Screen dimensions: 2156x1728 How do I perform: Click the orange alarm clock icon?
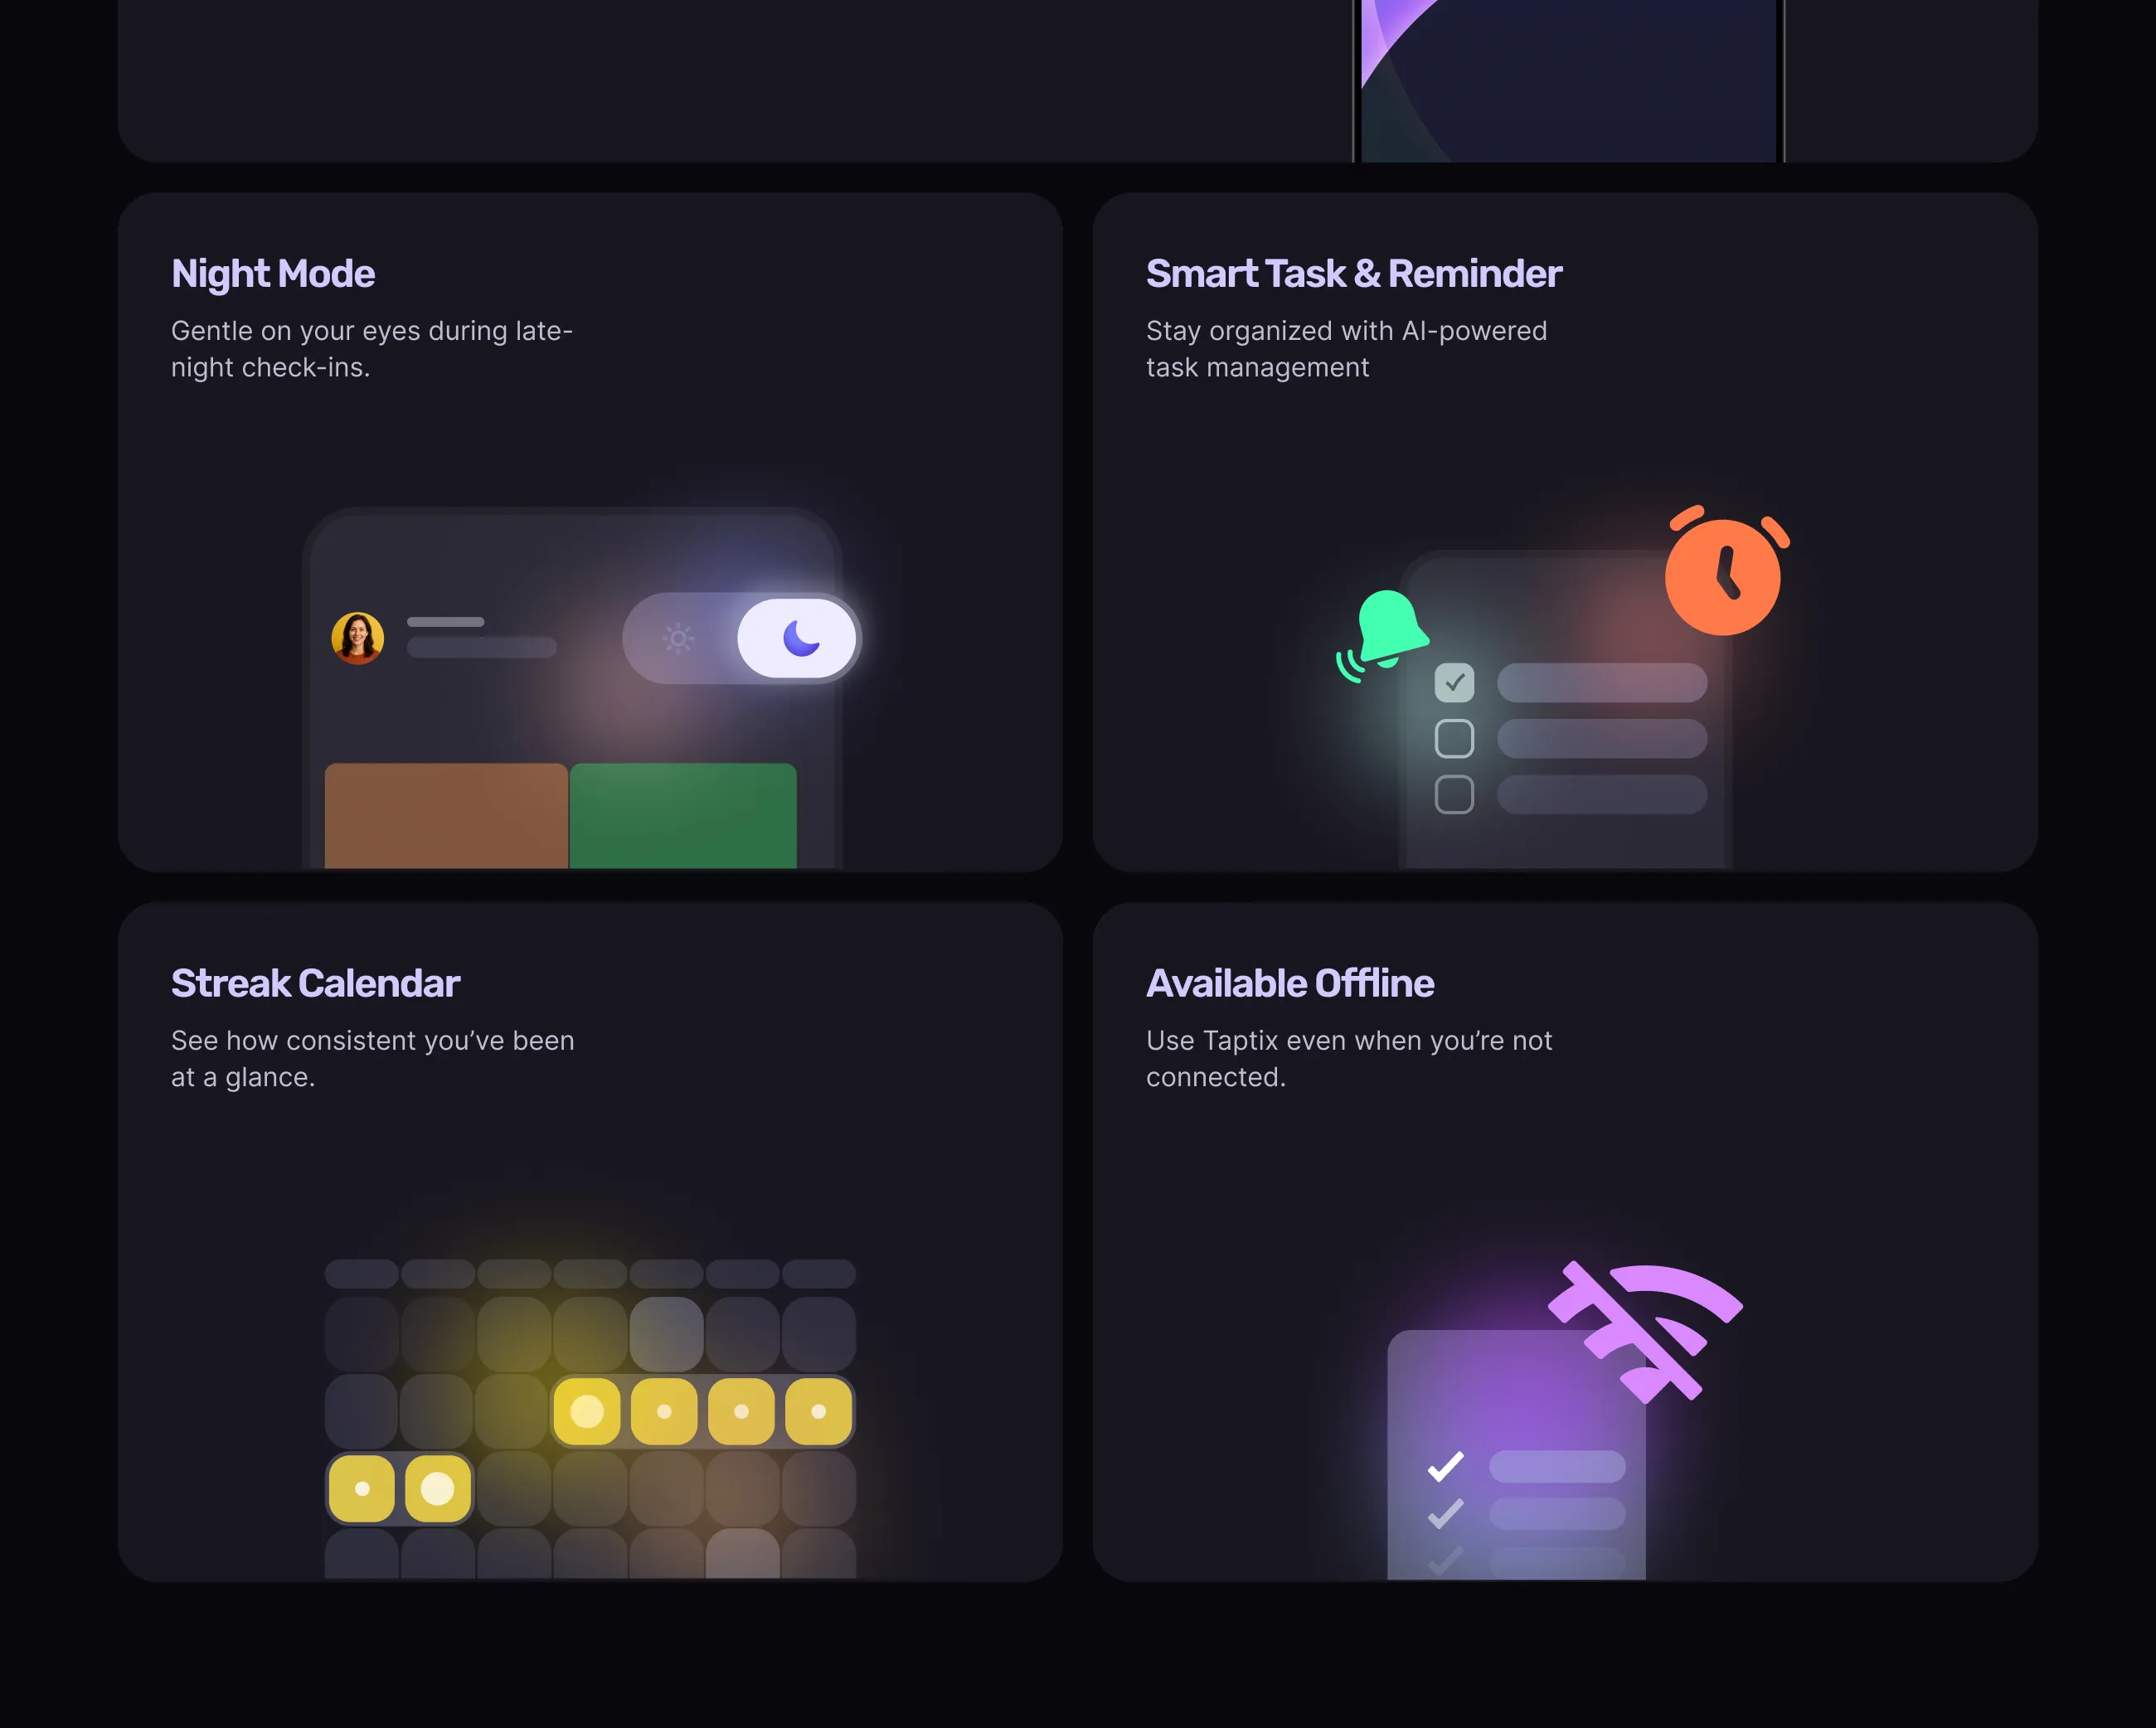point(1724,572)
